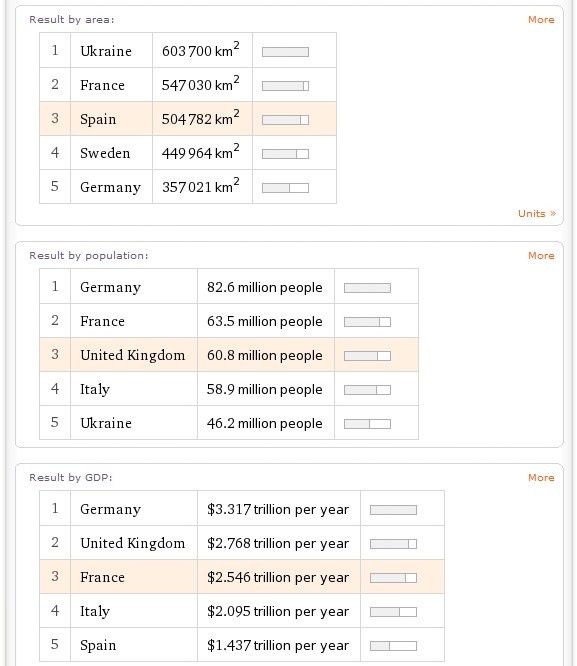Select Ukraine row in area table

188,50
